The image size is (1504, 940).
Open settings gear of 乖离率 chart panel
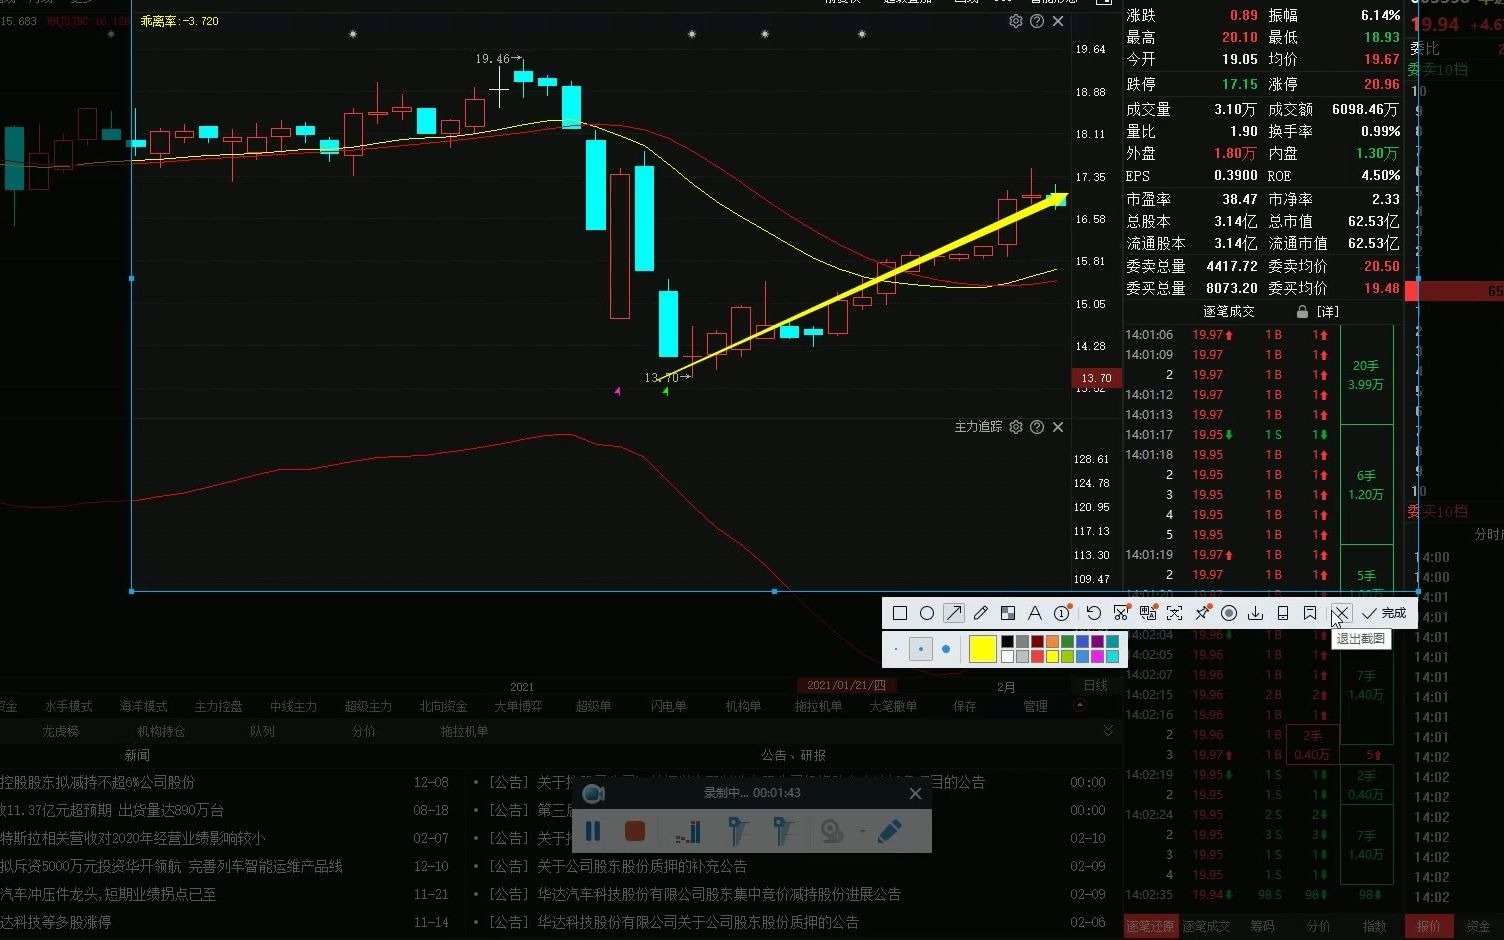point(1016,21)
